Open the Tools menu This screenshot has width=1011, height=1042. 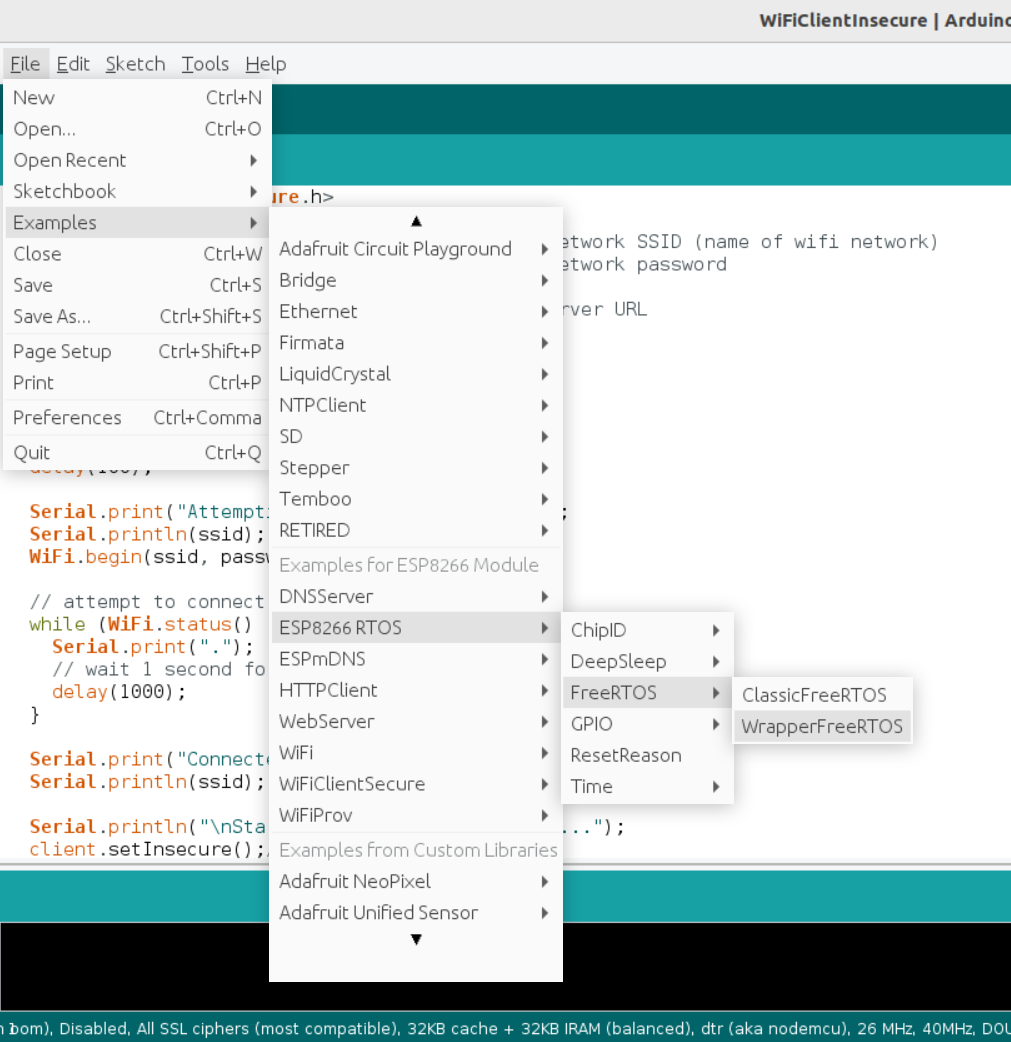point(205,64)
